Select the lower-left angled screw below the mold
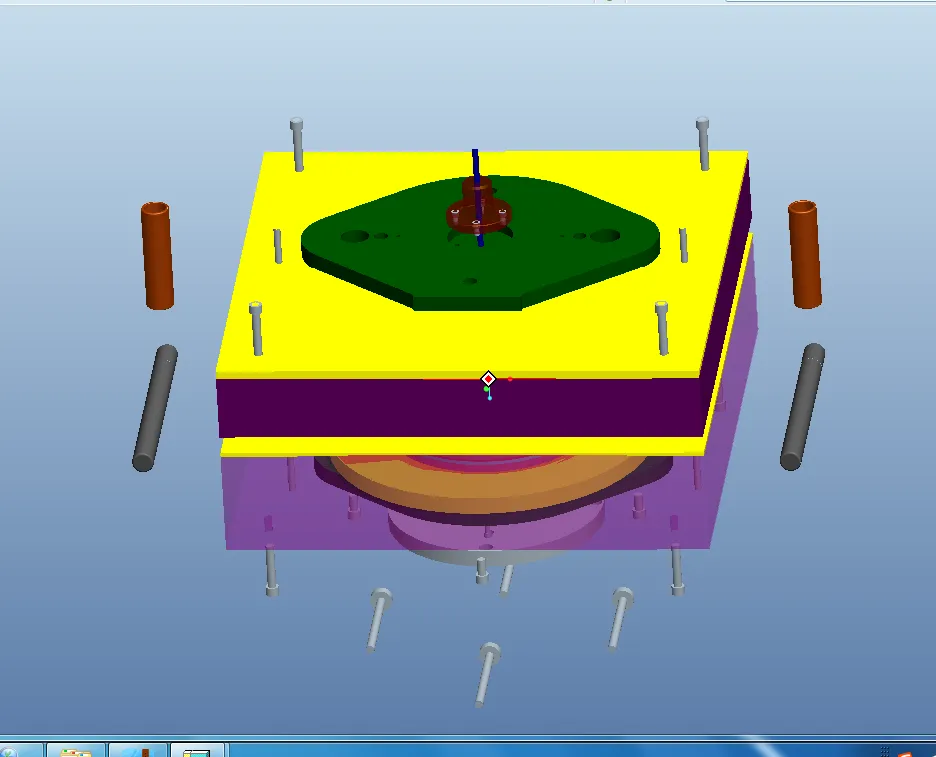The width and height of the screenshot is (936, 757). point(378,620)
